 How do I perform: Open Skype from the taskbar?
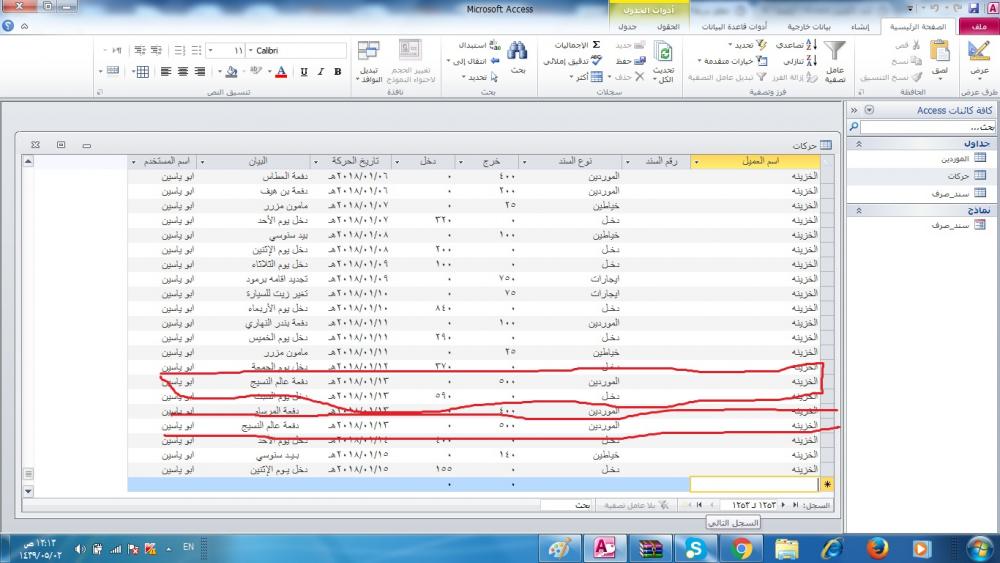tap(694, 548)
